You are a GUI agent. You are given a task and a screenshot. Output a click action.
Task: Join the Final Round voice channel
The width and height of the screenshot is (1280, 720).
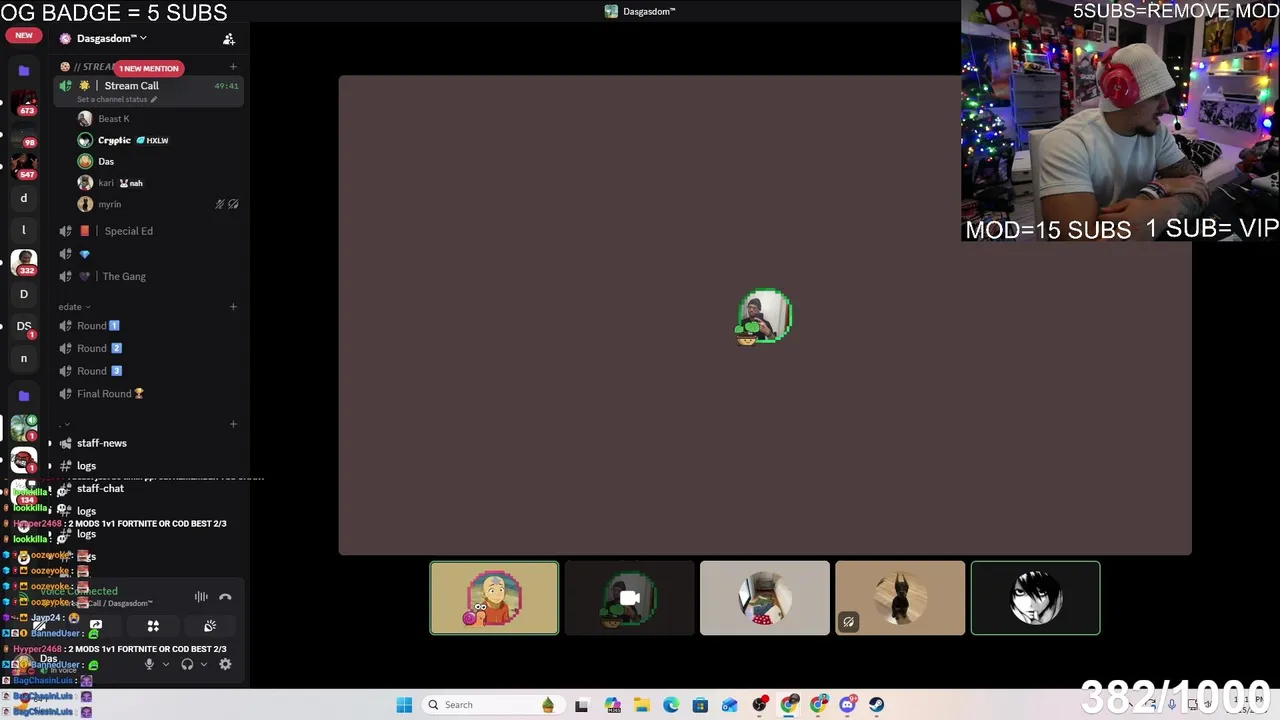pos(148,394)
